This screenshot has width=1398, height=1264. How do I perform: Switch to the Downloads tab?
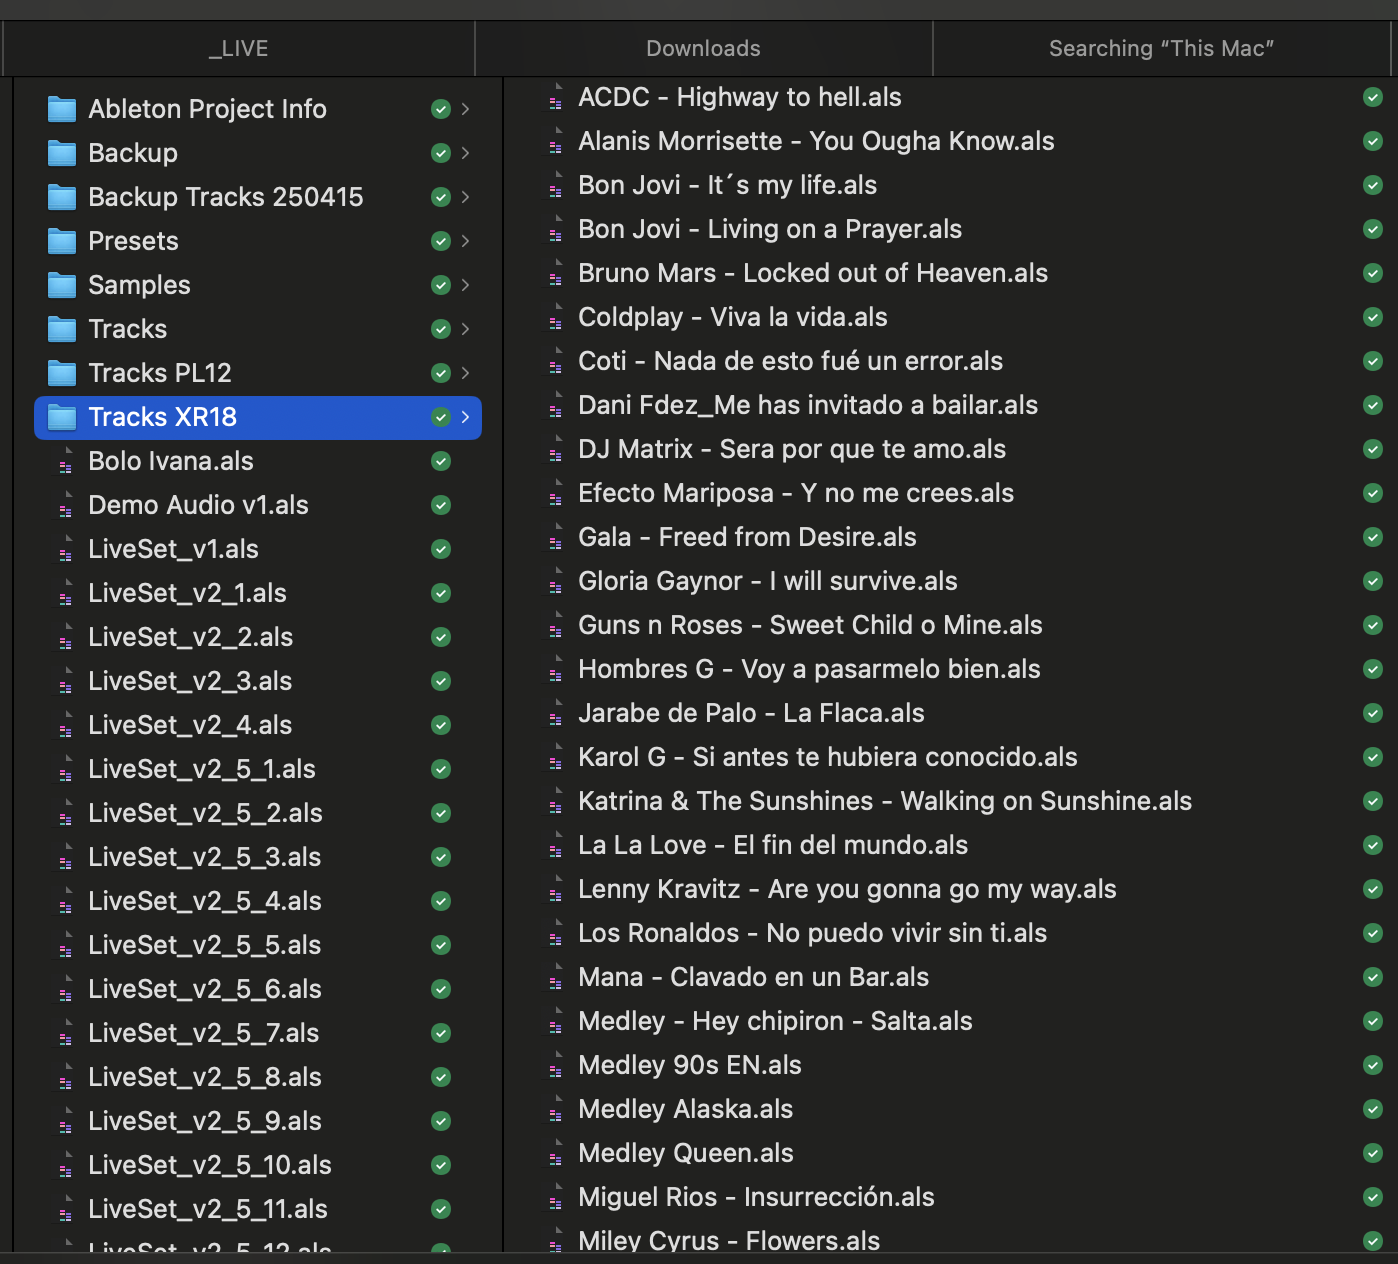click(x=703, y=48)
